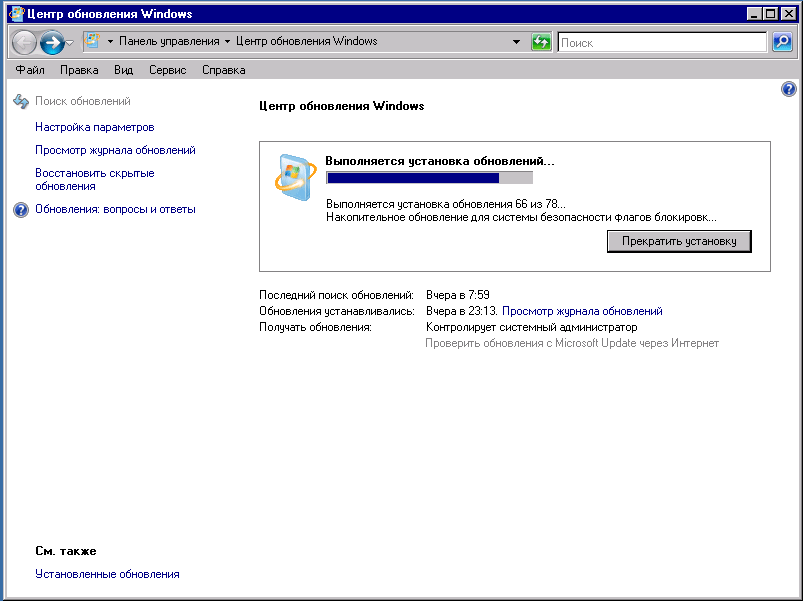
Task: Click the Control Panel icon in address bar
Action: pyautogui.click(x=92, y=41)
